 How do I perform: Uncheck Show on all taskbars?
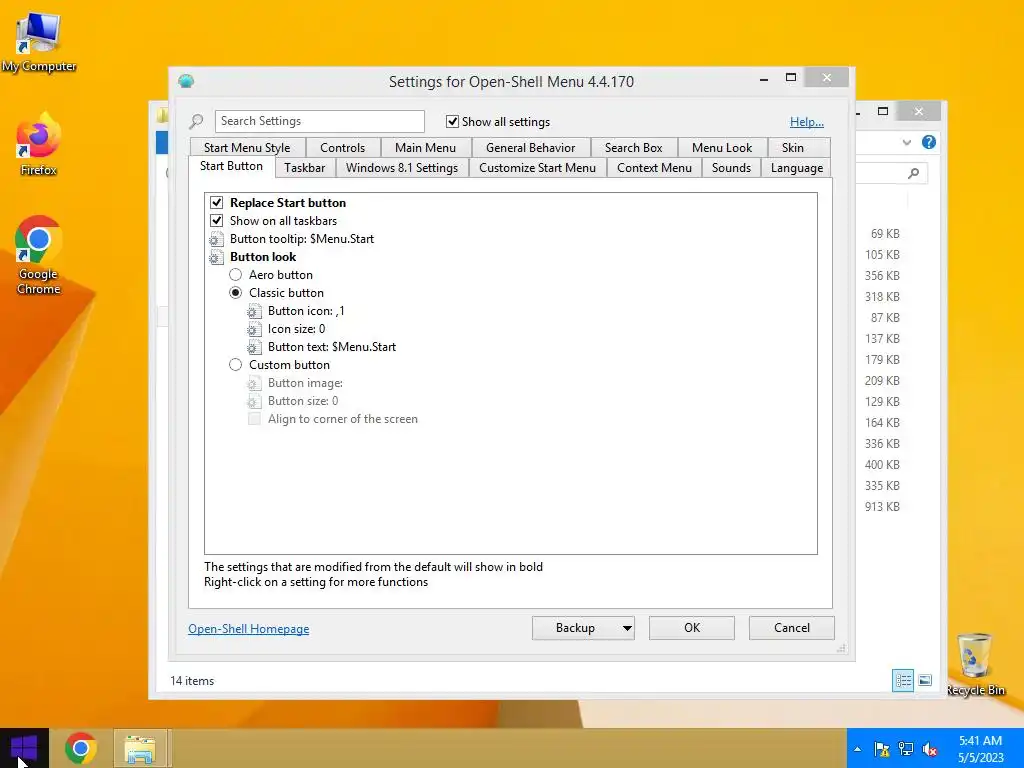coord(217,221)
